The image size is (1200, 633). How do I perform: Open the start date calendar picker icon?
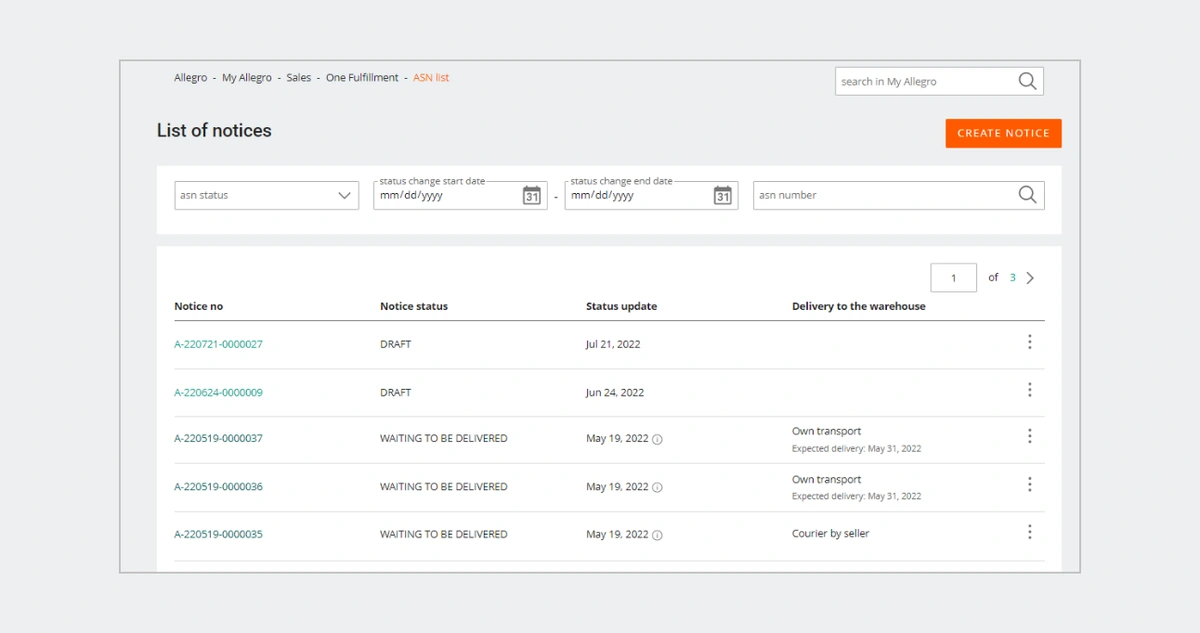(x=532, y=196)
